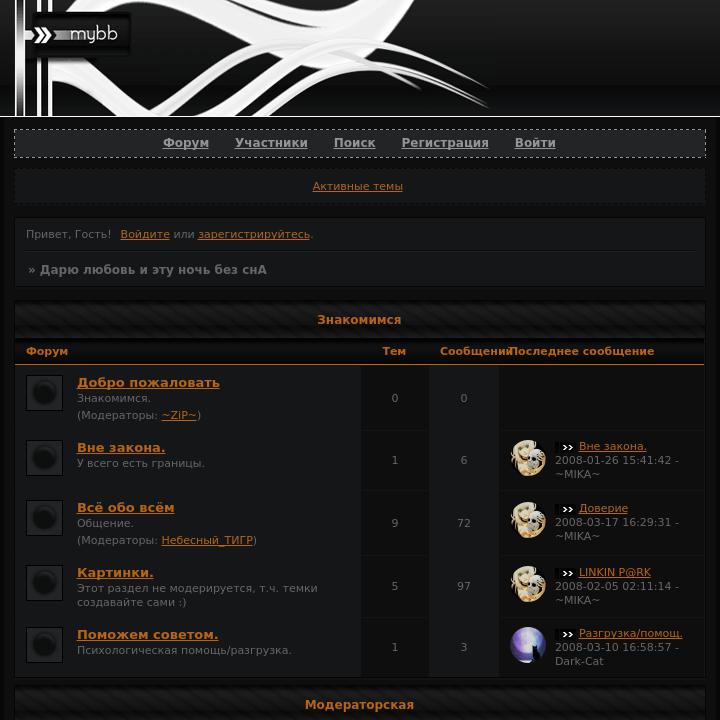Open Dark-Cat's avatar in Поможем советом row
This screenshot has height=720, width=720.
(x=528, y=645)
